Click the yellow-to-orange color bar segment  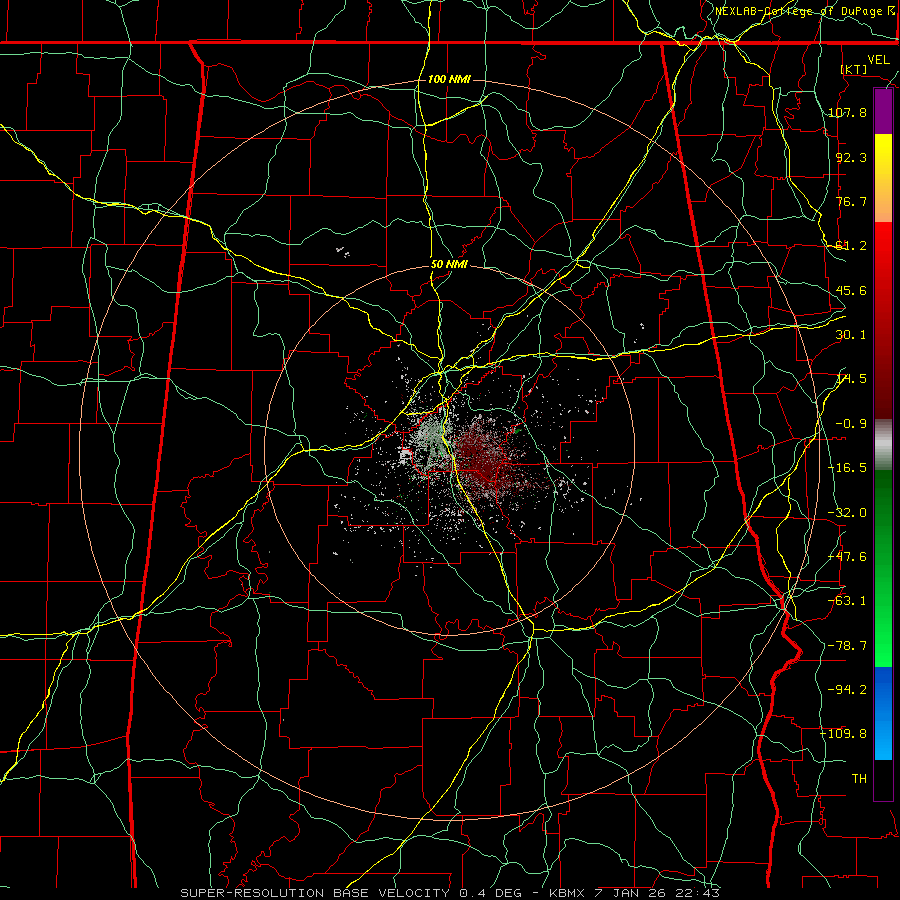[x=883, y=178]
